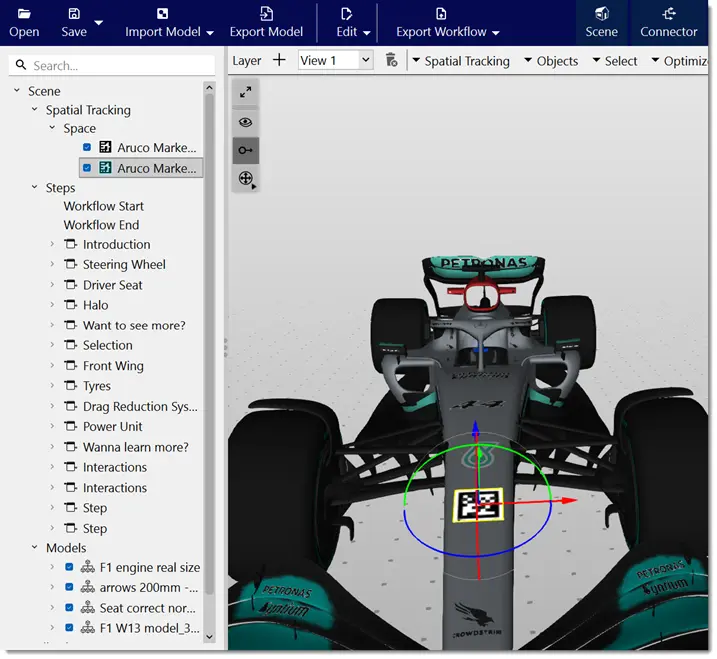This screenshot has height=659, width=717.
Task: Click the arrows 200mm model icon
Action: [88, 587]
